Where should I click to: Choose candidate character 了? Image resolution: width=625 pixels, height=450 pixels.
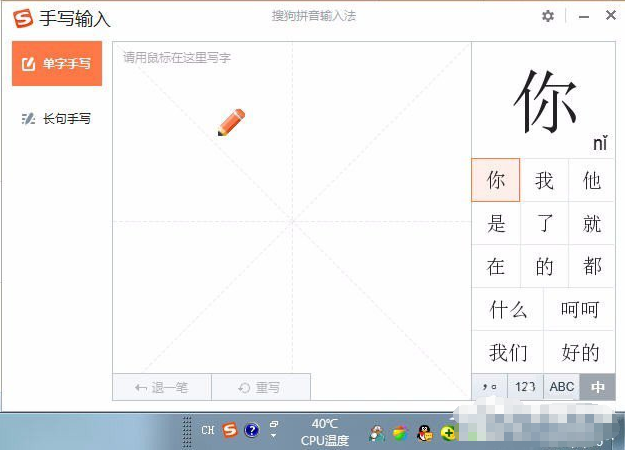point(544,223)
